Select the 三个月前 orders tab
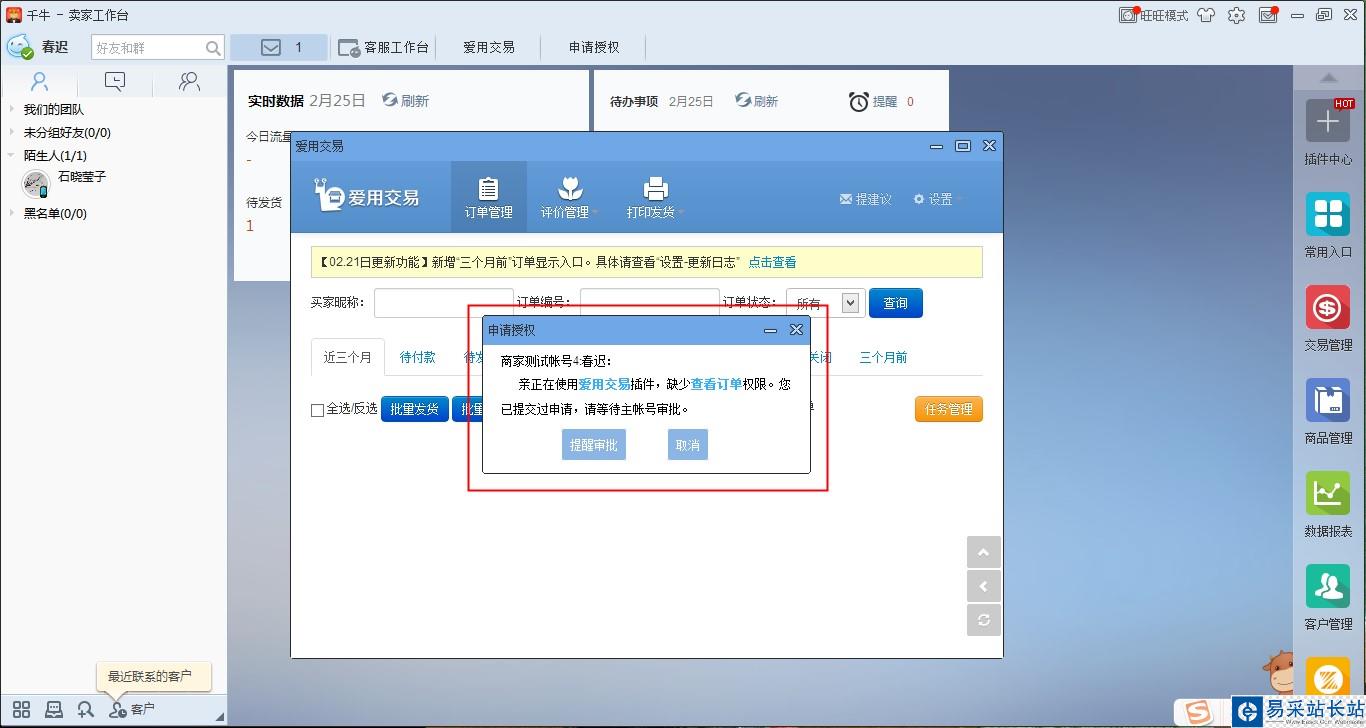 point(883,358)
